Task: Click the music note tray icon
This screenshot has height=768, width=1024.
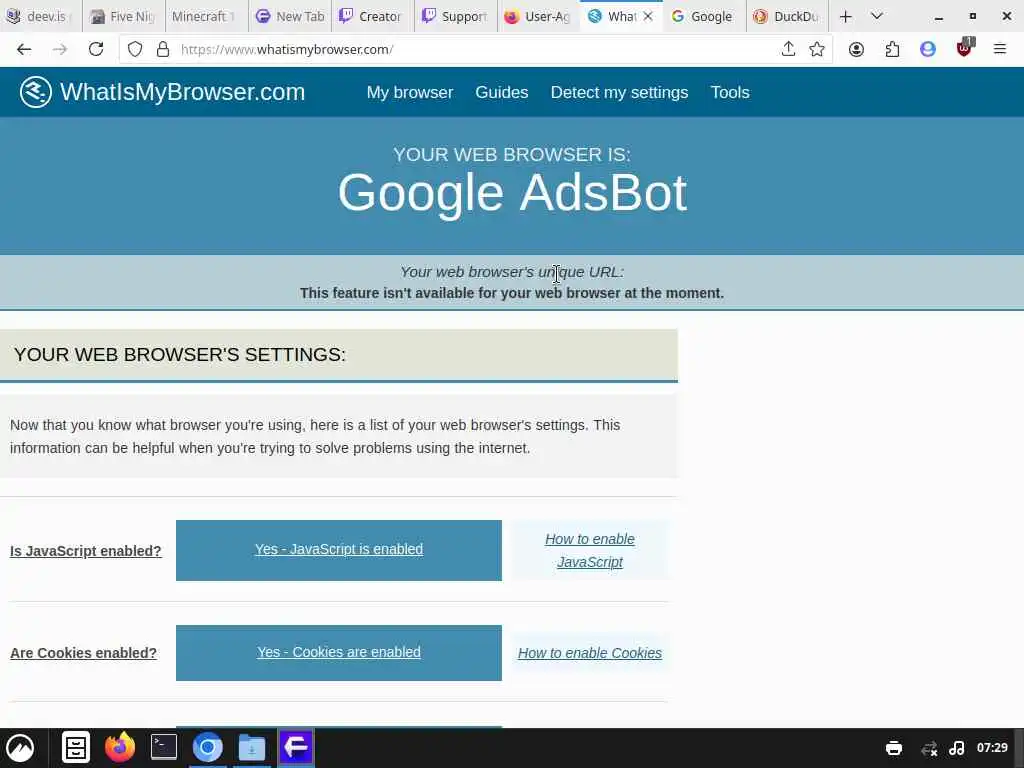Action: point(957,748)
